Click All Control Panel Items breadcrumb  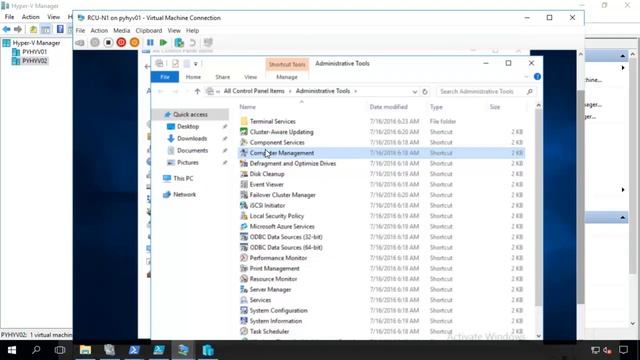[x=254, y=91]
